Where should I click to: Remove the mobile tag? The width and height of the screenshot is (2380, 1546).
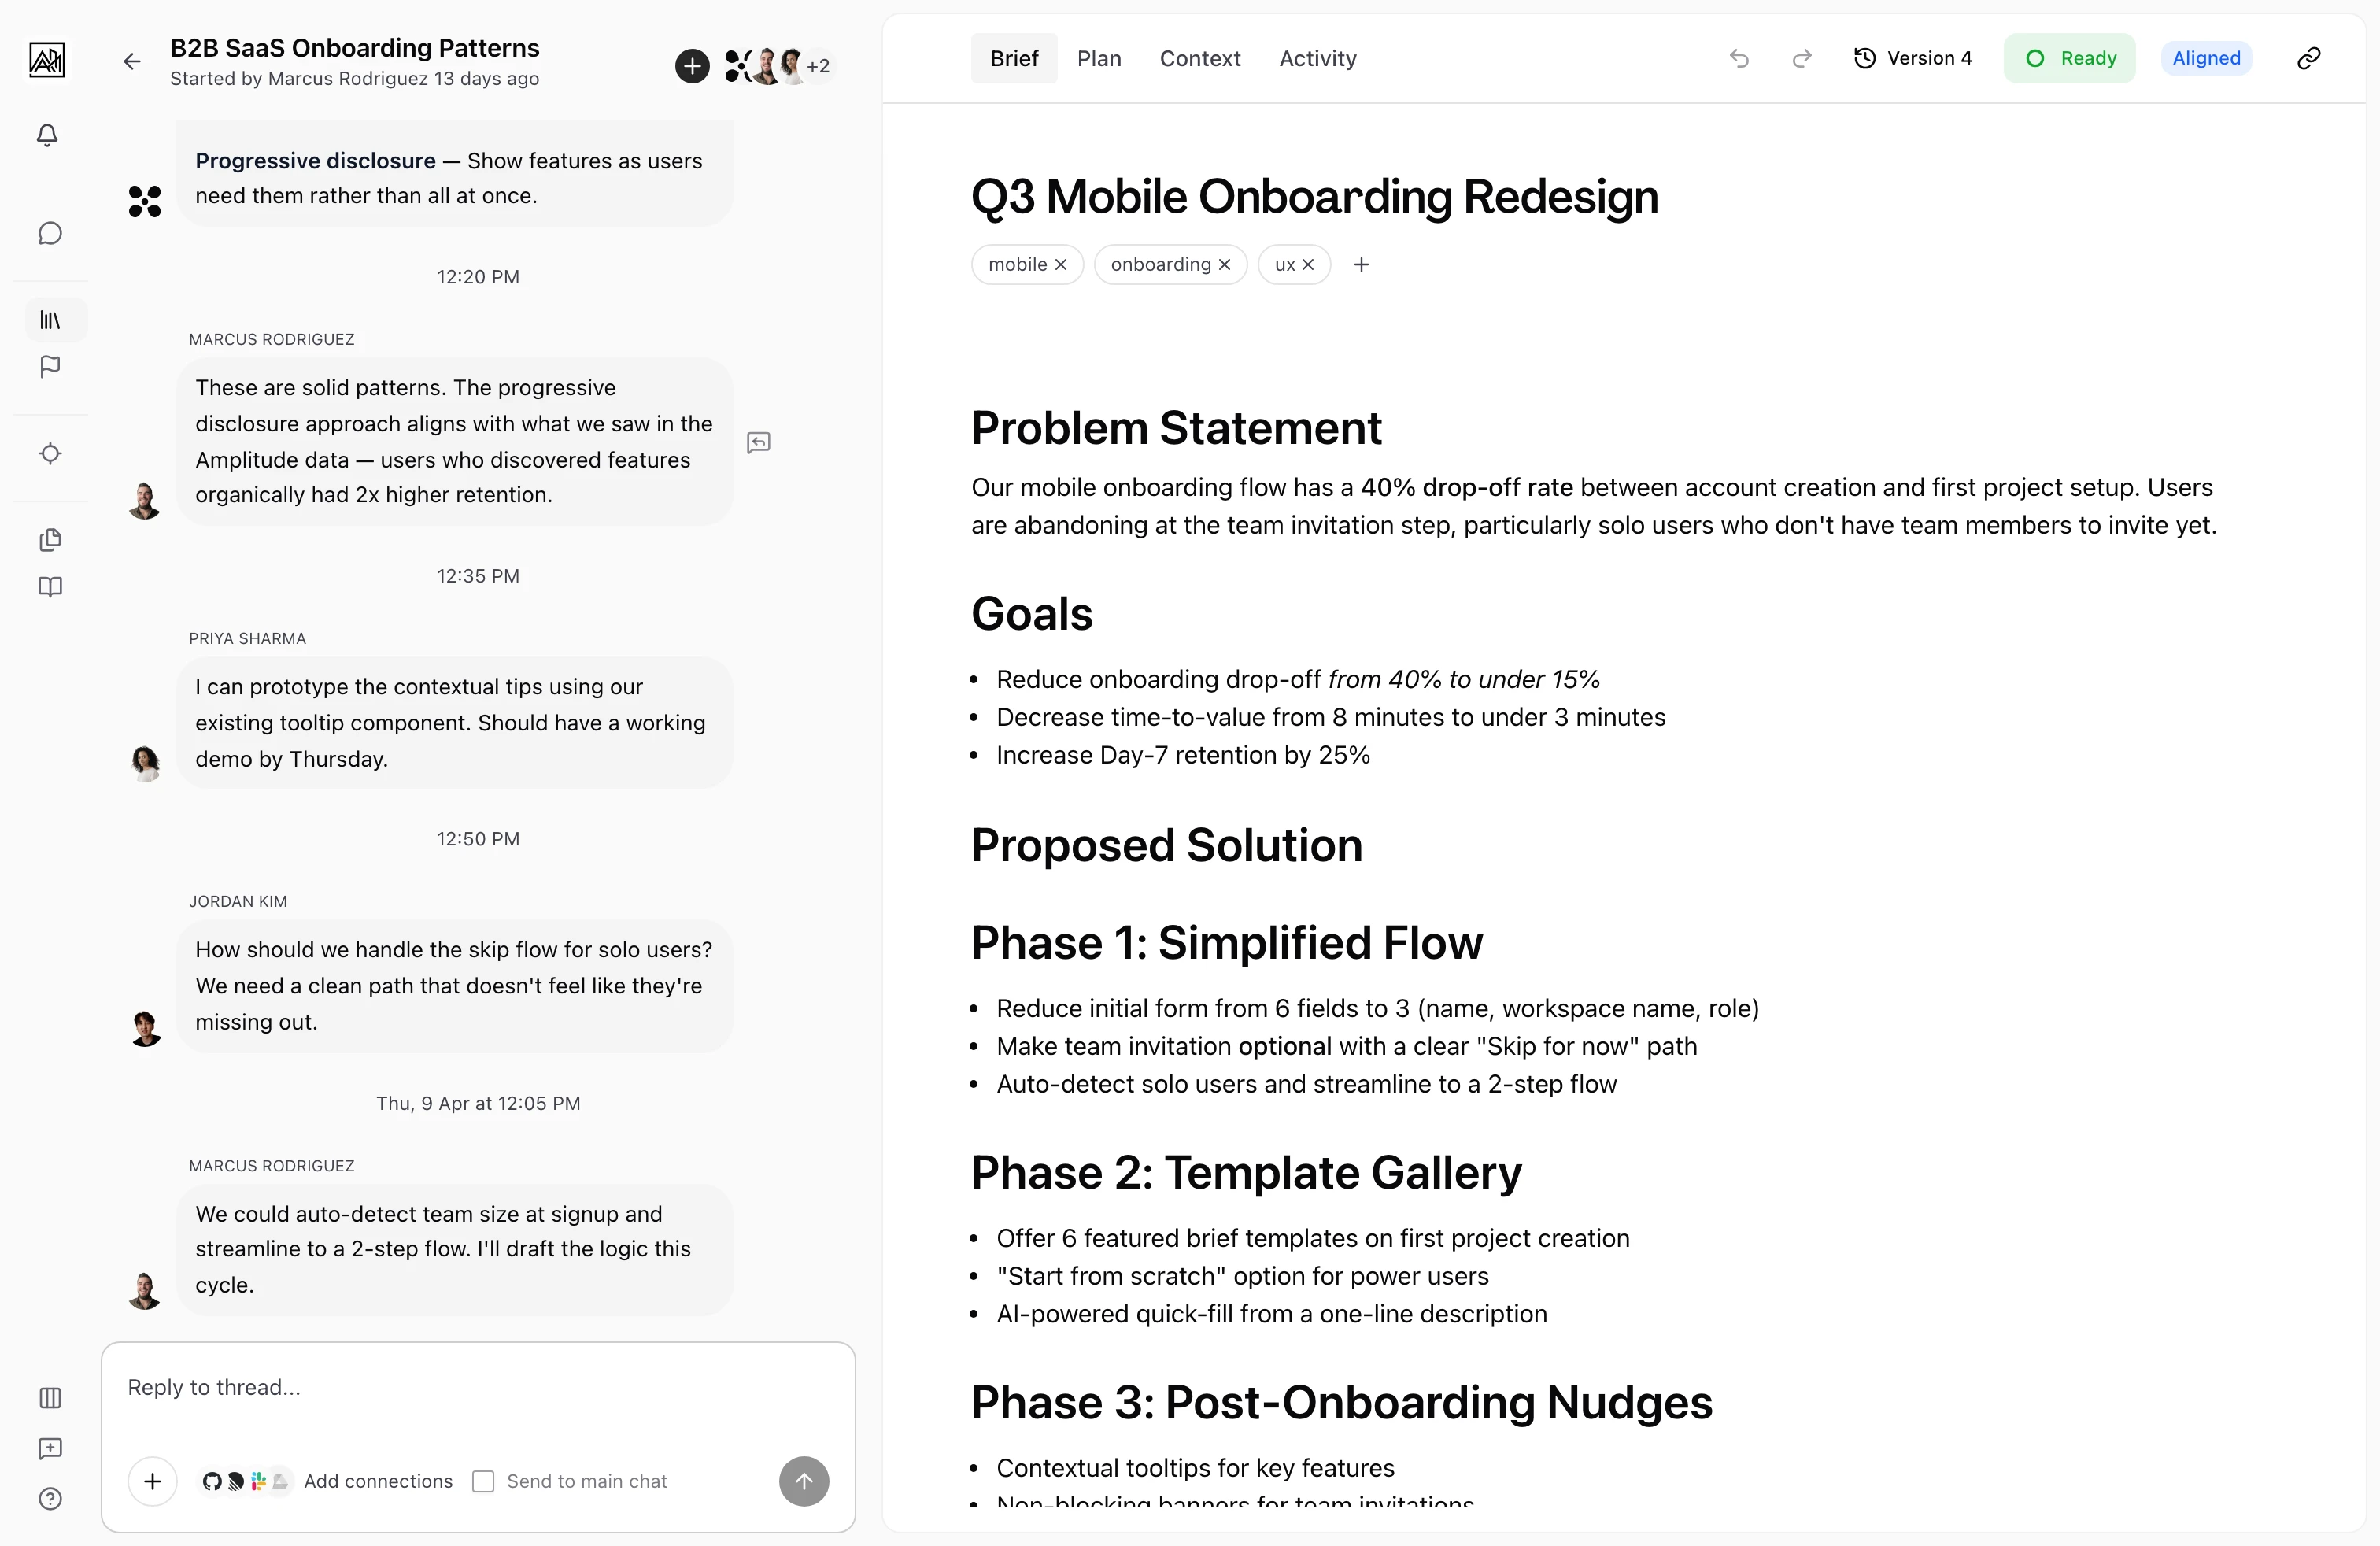pyautogui.click(x=1060, y=264)
